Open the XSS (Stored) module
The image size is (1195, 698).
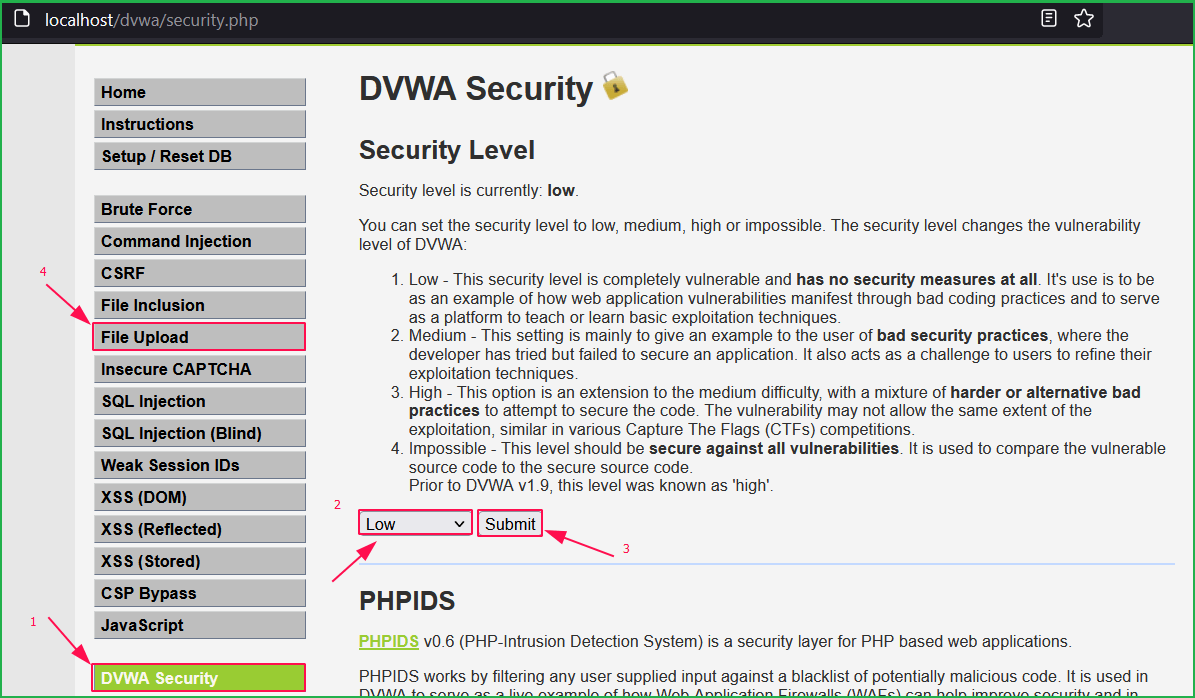point(199,560)
